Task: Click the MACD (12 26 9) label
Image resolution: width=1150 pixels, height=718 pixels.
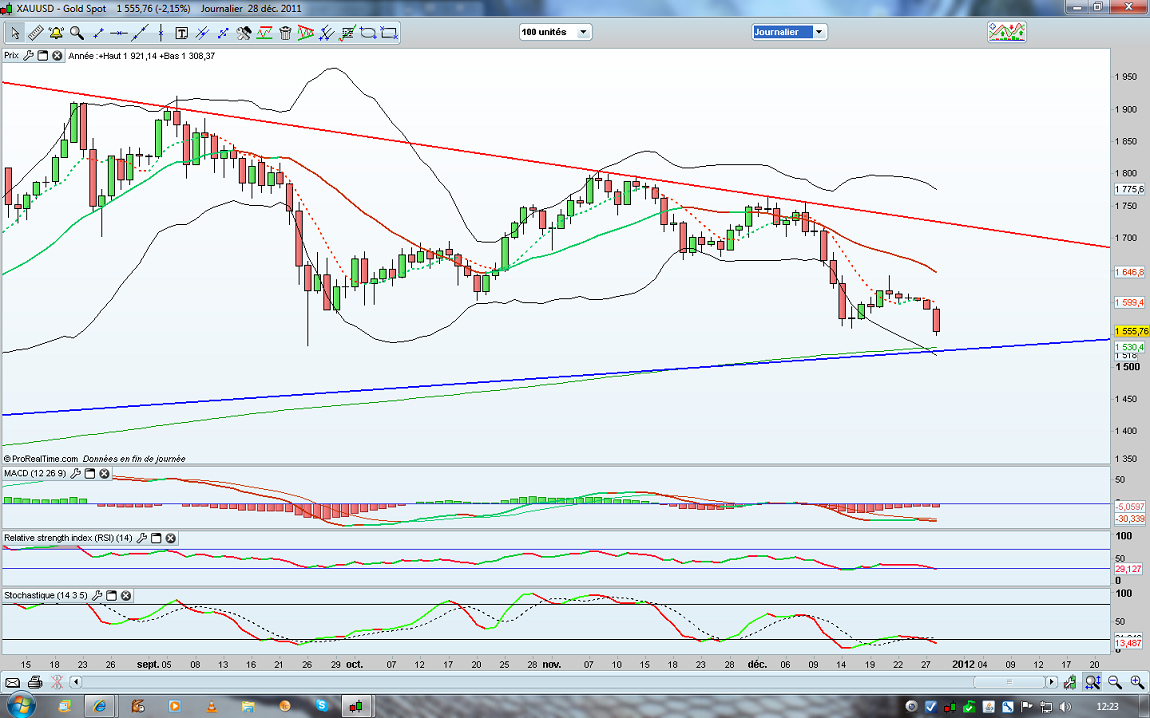Action: pyautogui.click(x=35, y=474)
